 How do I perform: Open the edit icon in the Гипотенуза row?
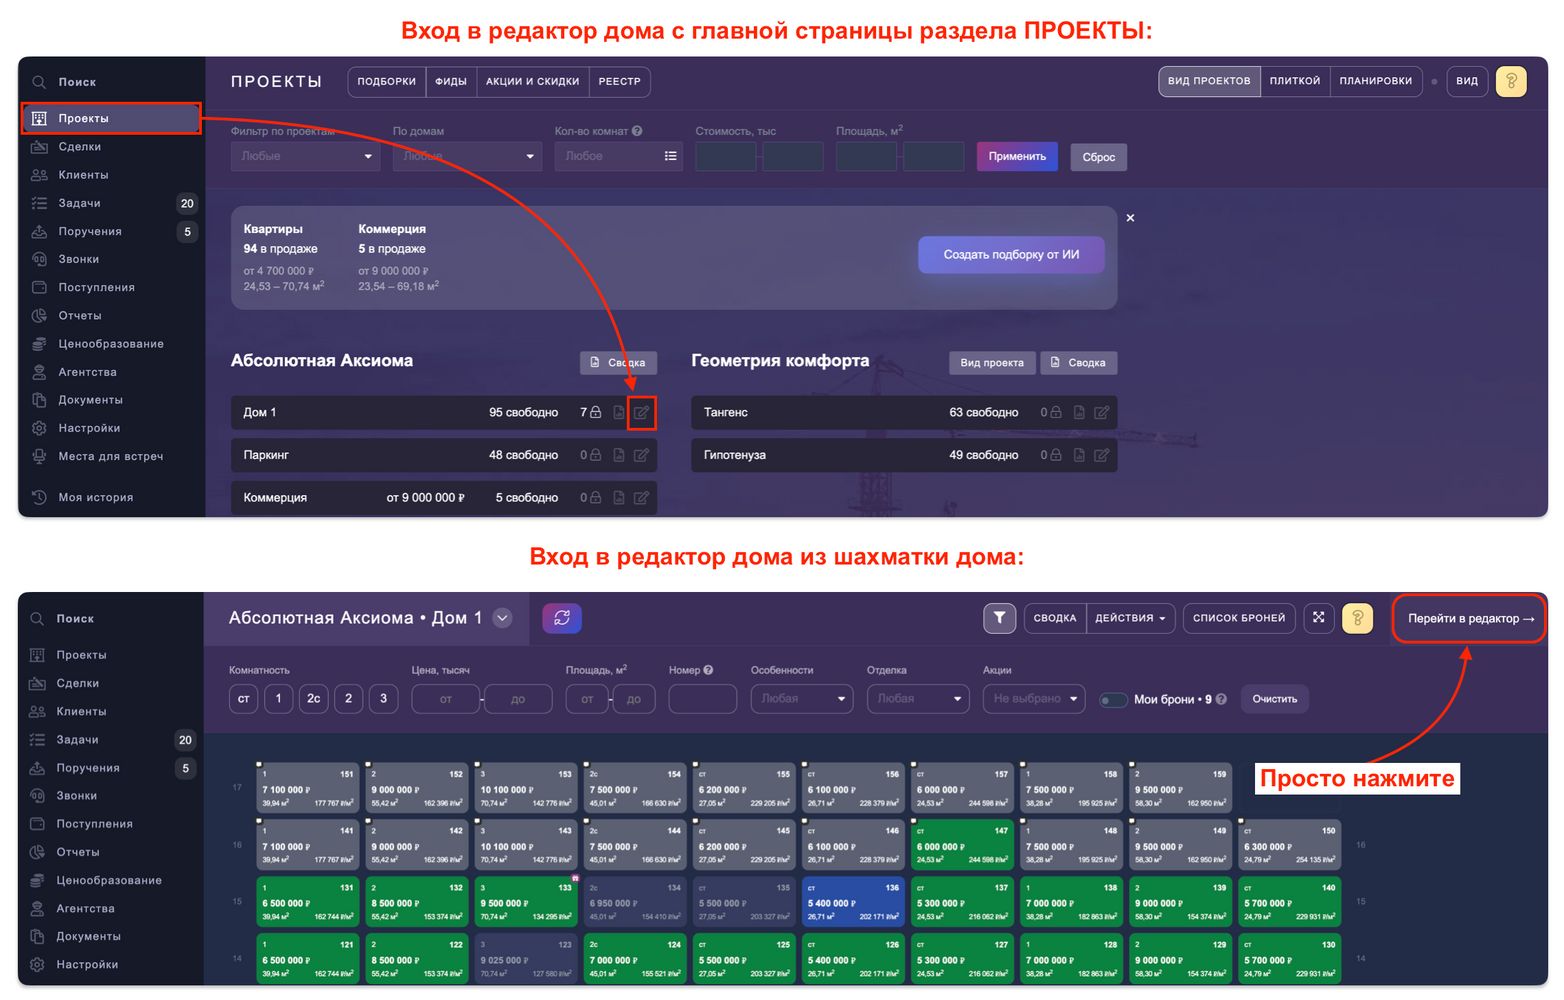coord(1102,455)
